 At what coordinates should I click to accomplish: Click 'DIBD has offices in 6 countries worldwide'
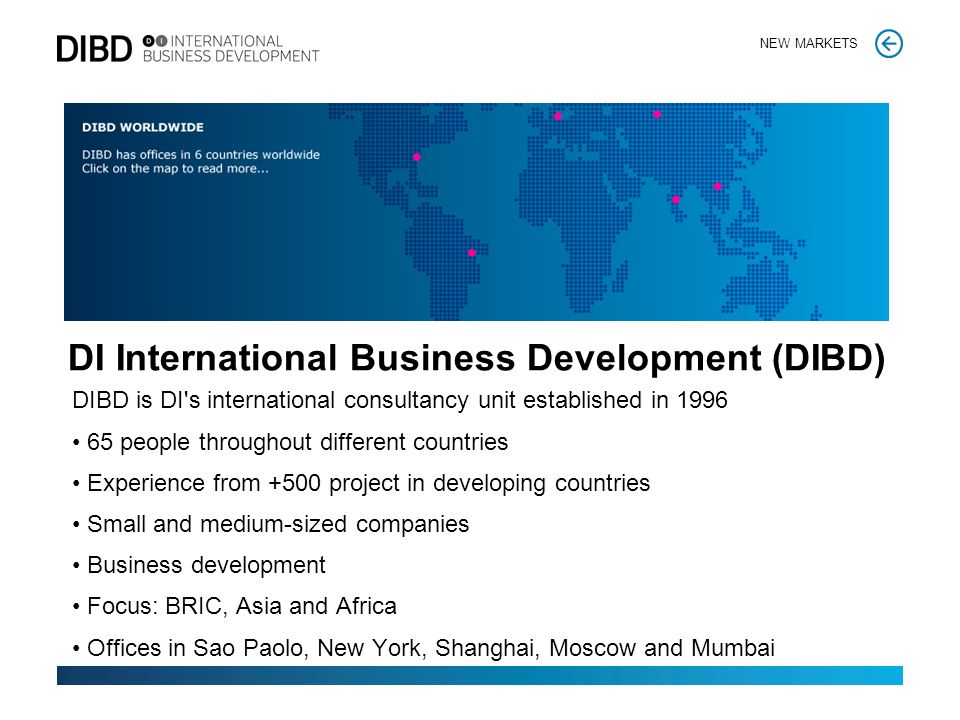click(x=201, y=155)
